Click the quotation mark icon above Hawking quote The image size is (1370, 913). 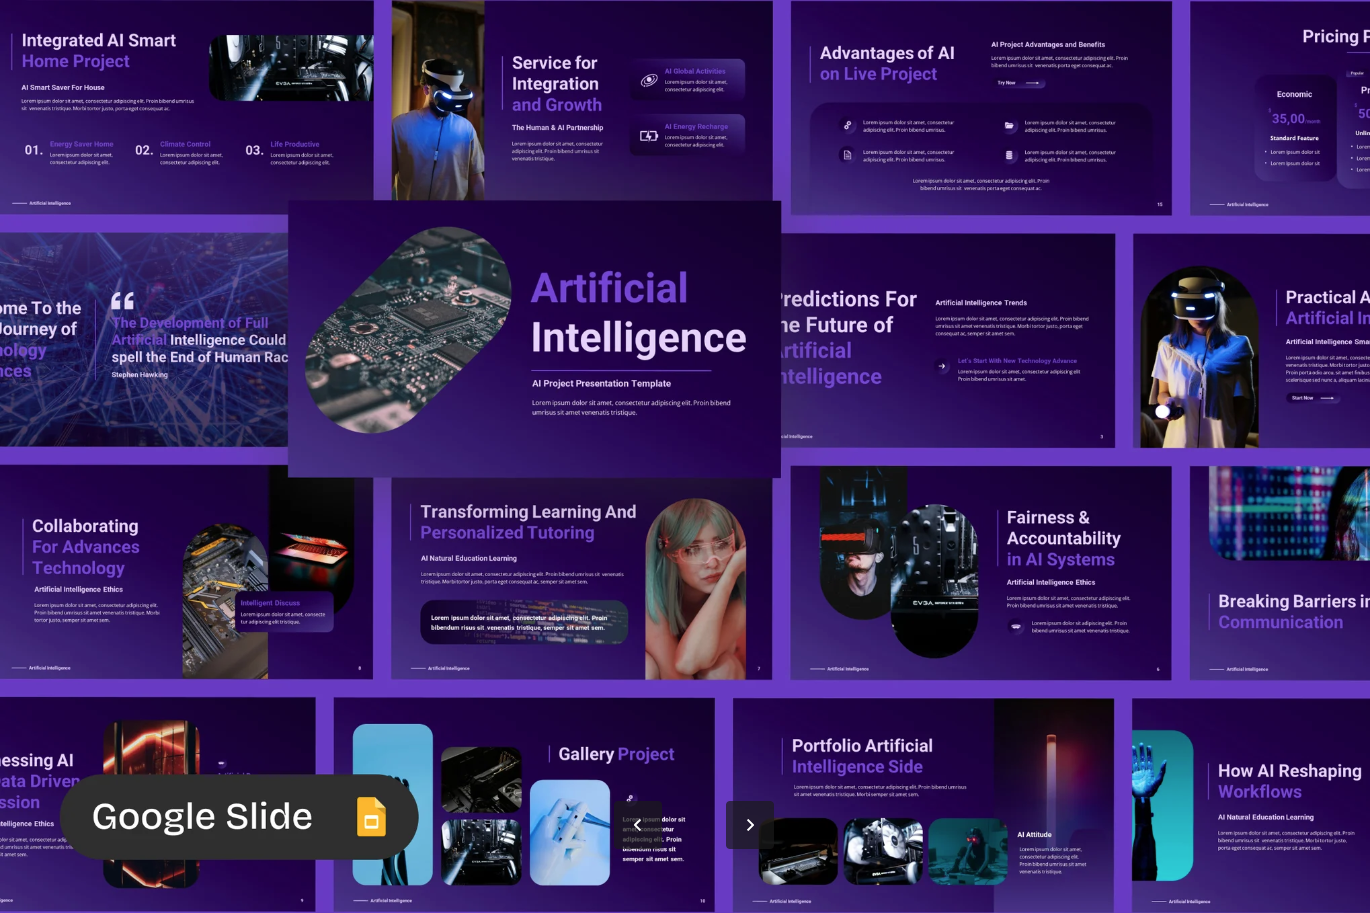pos(122,301)
